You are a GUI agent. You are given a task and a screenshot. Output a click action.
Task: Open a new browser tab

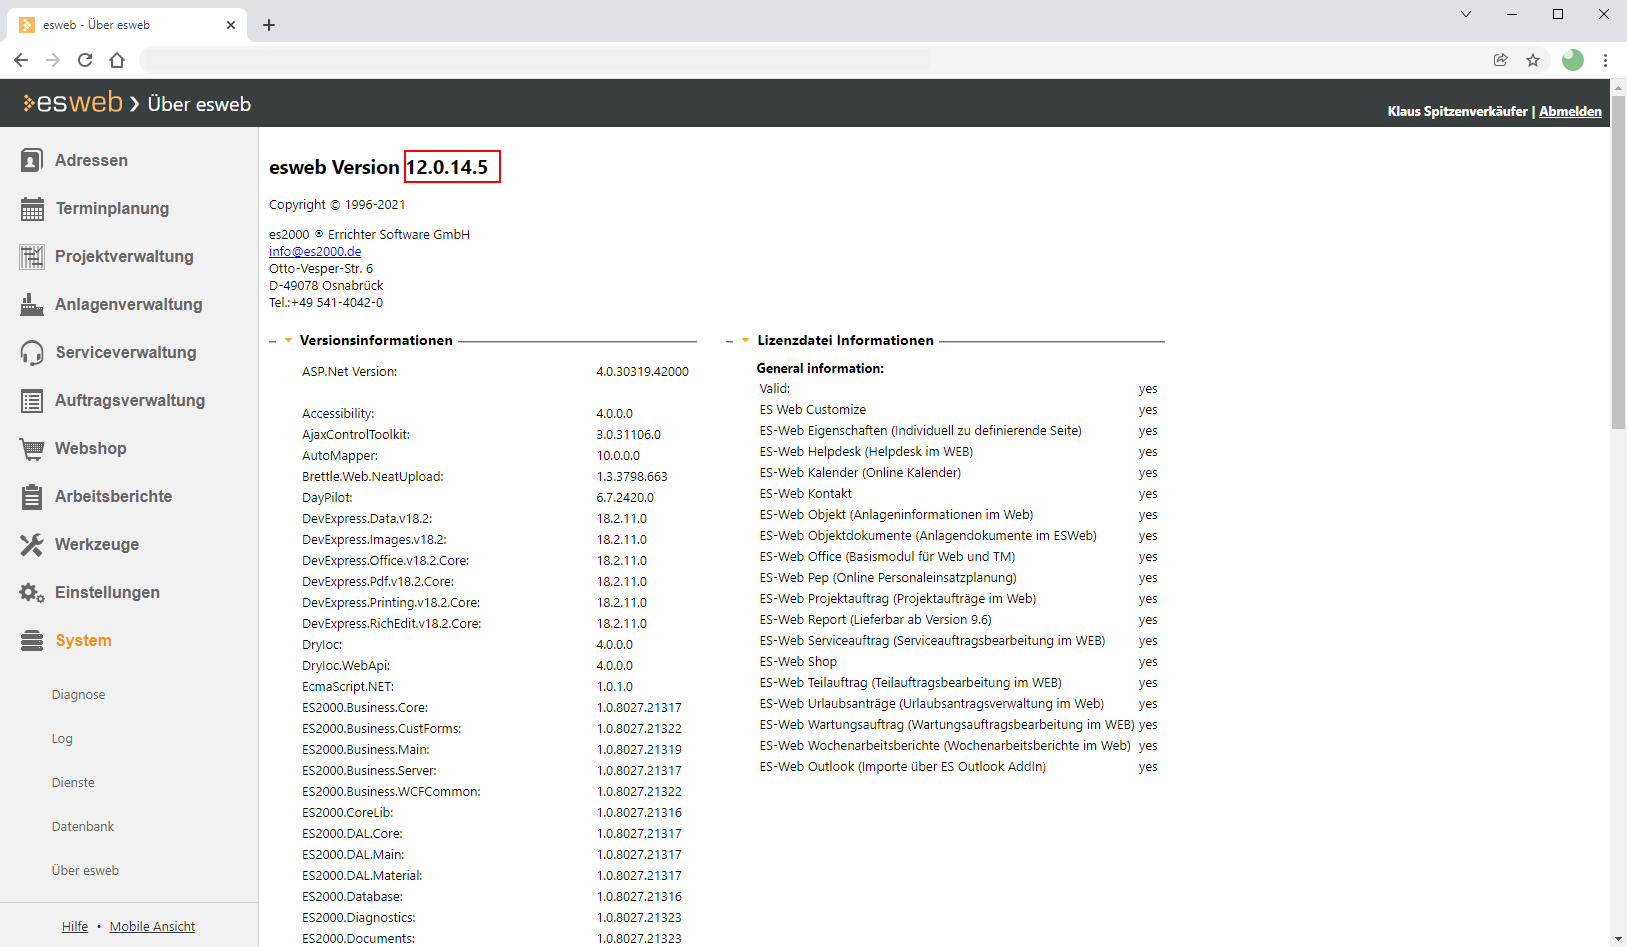(x=269, y=25)
